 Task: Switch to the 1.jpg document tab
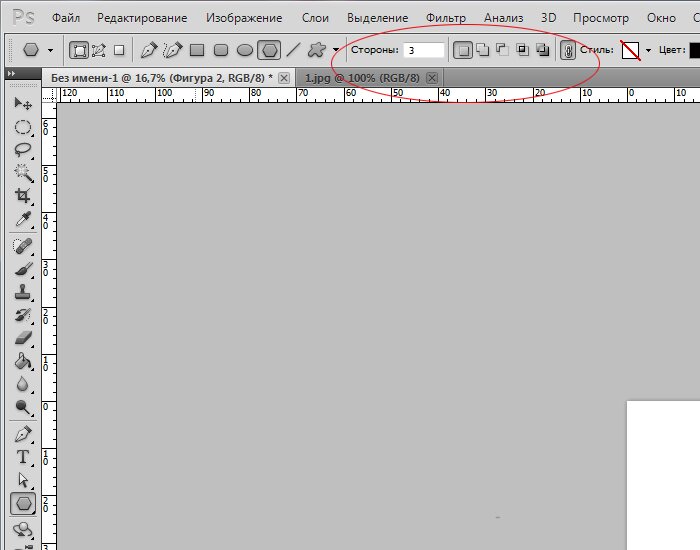pos(362,78)
